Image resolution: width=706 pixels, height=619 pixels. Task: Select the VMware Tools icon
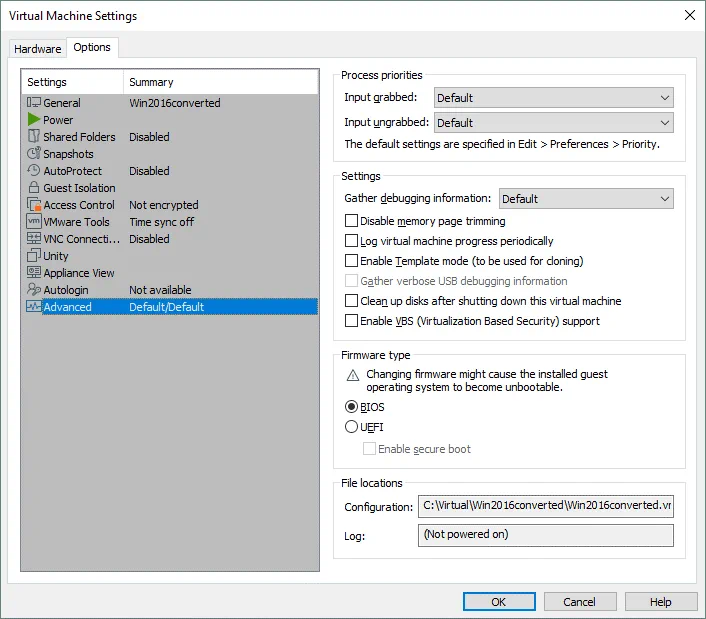tap(34, 222)
